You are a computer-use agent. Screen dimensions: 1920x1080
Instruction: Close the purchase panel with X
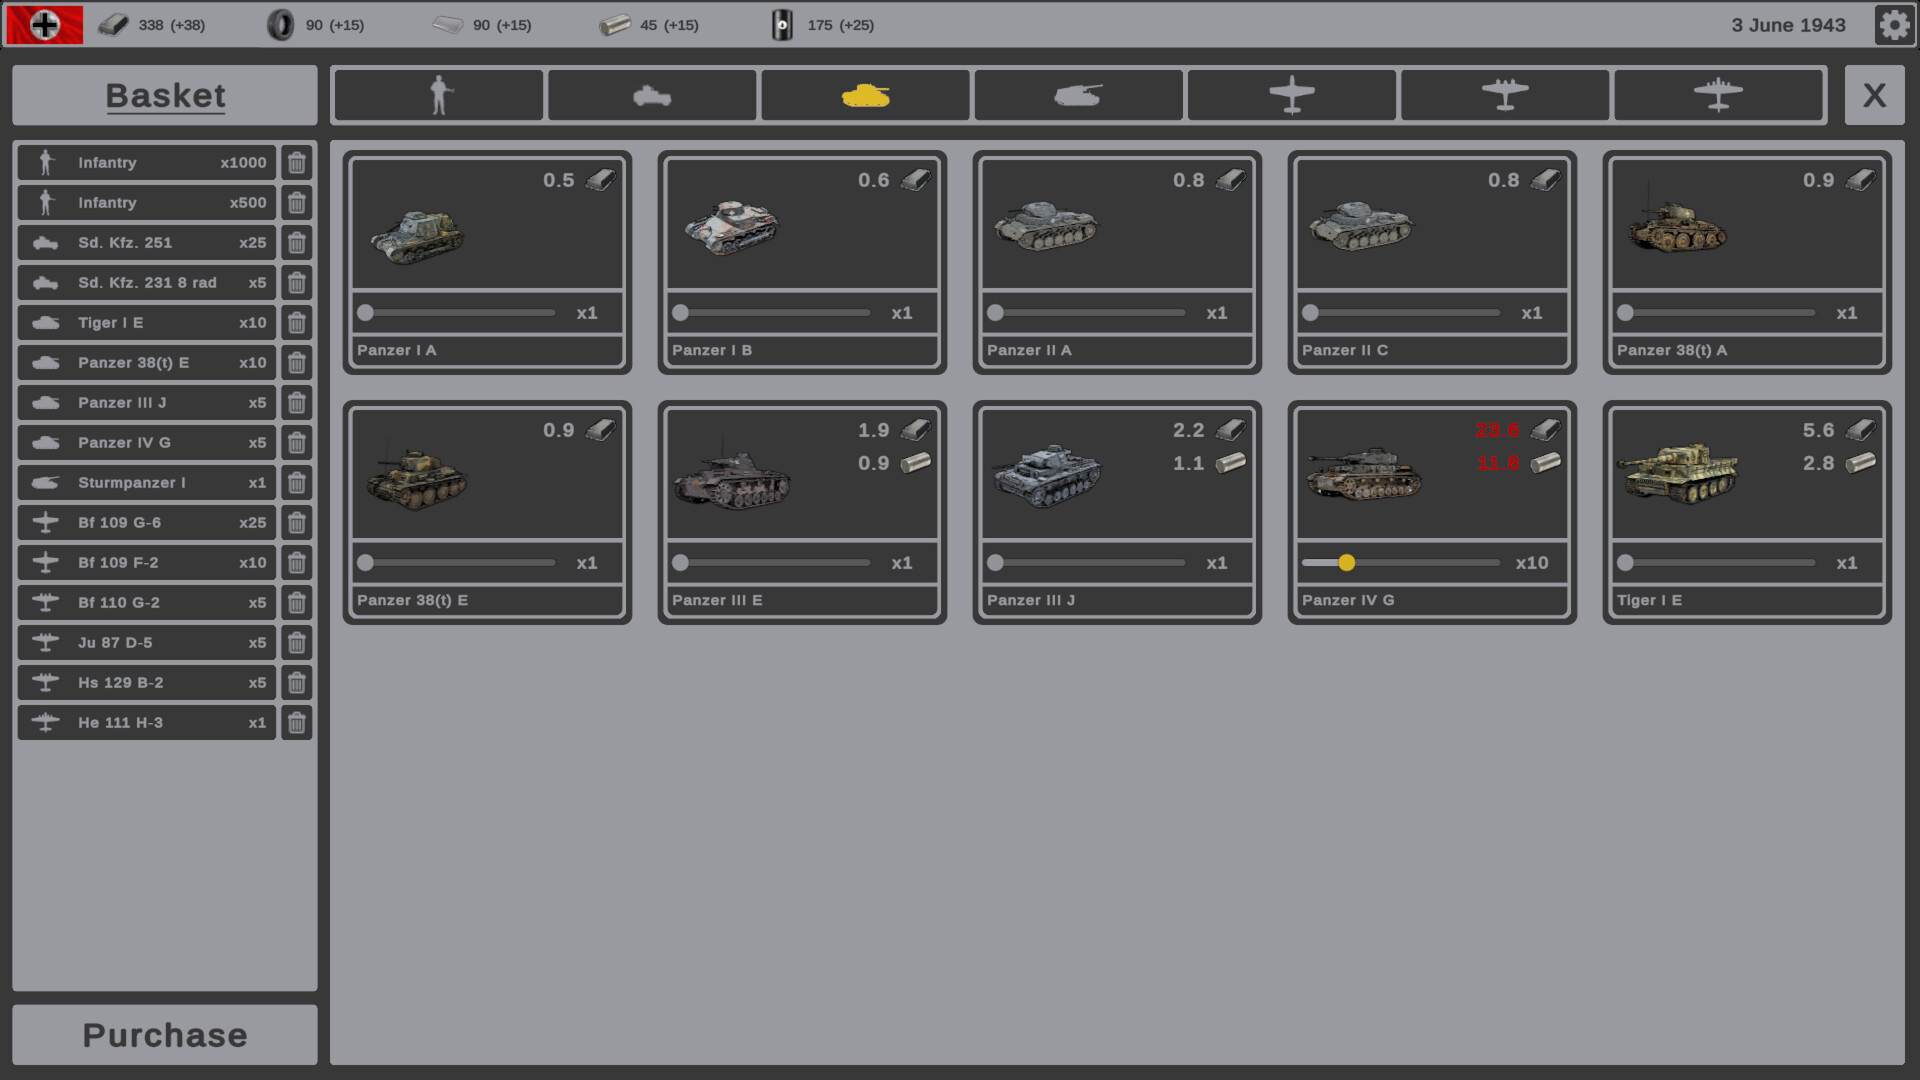1874,96
